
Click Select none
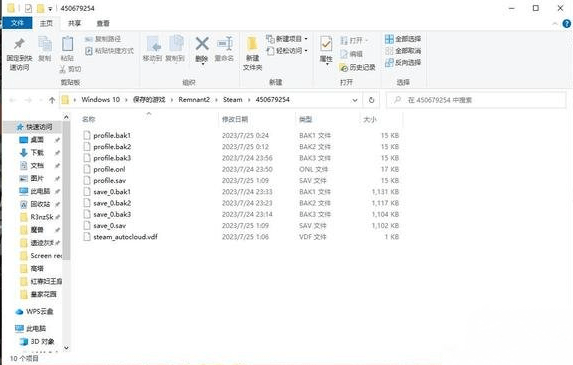click(x=403, y=50)
